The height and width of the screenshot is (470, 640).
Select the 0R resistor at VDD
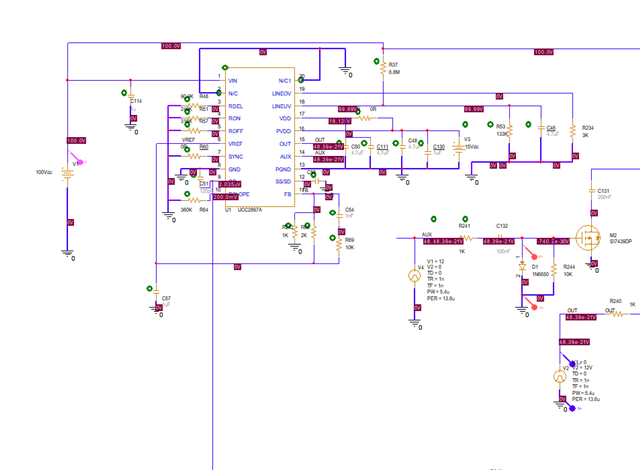point(365,118)
